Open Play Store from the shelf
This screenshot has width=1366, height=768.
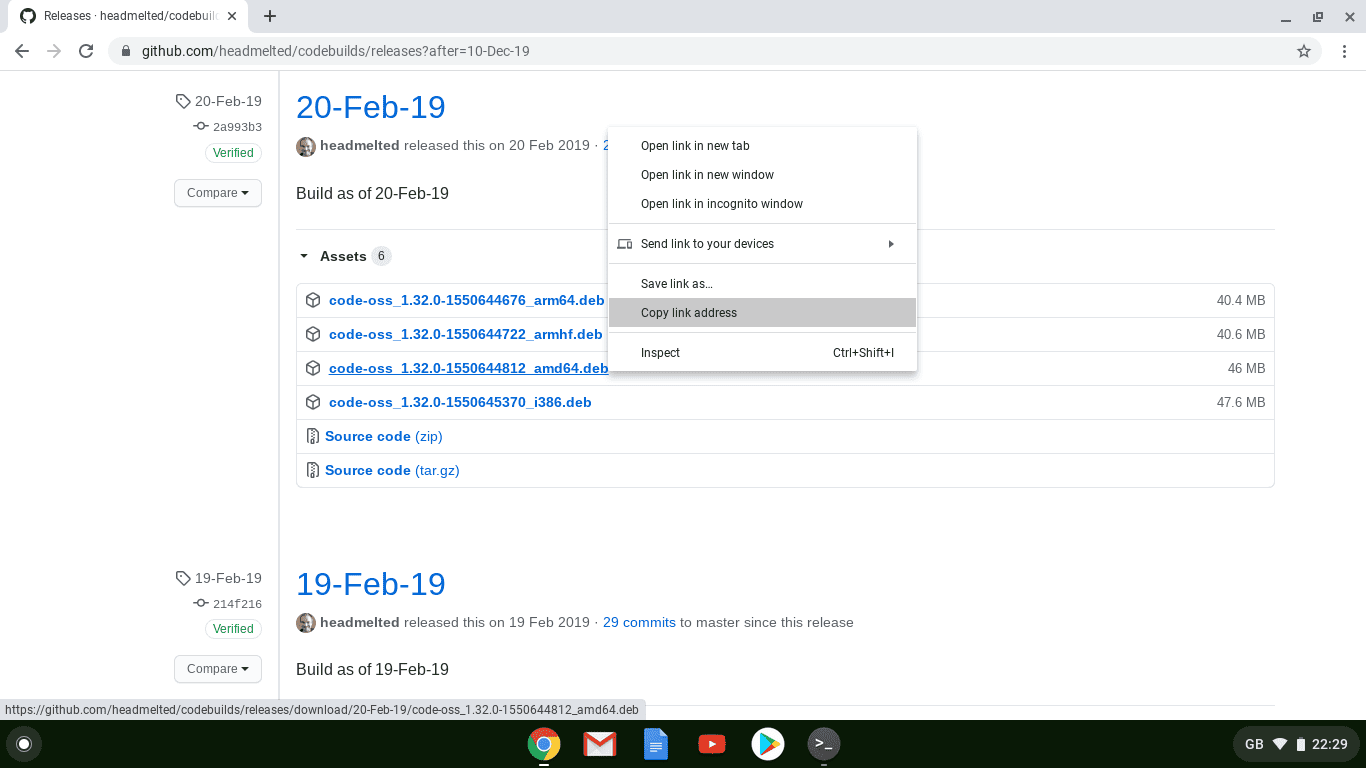coord(768,744)
